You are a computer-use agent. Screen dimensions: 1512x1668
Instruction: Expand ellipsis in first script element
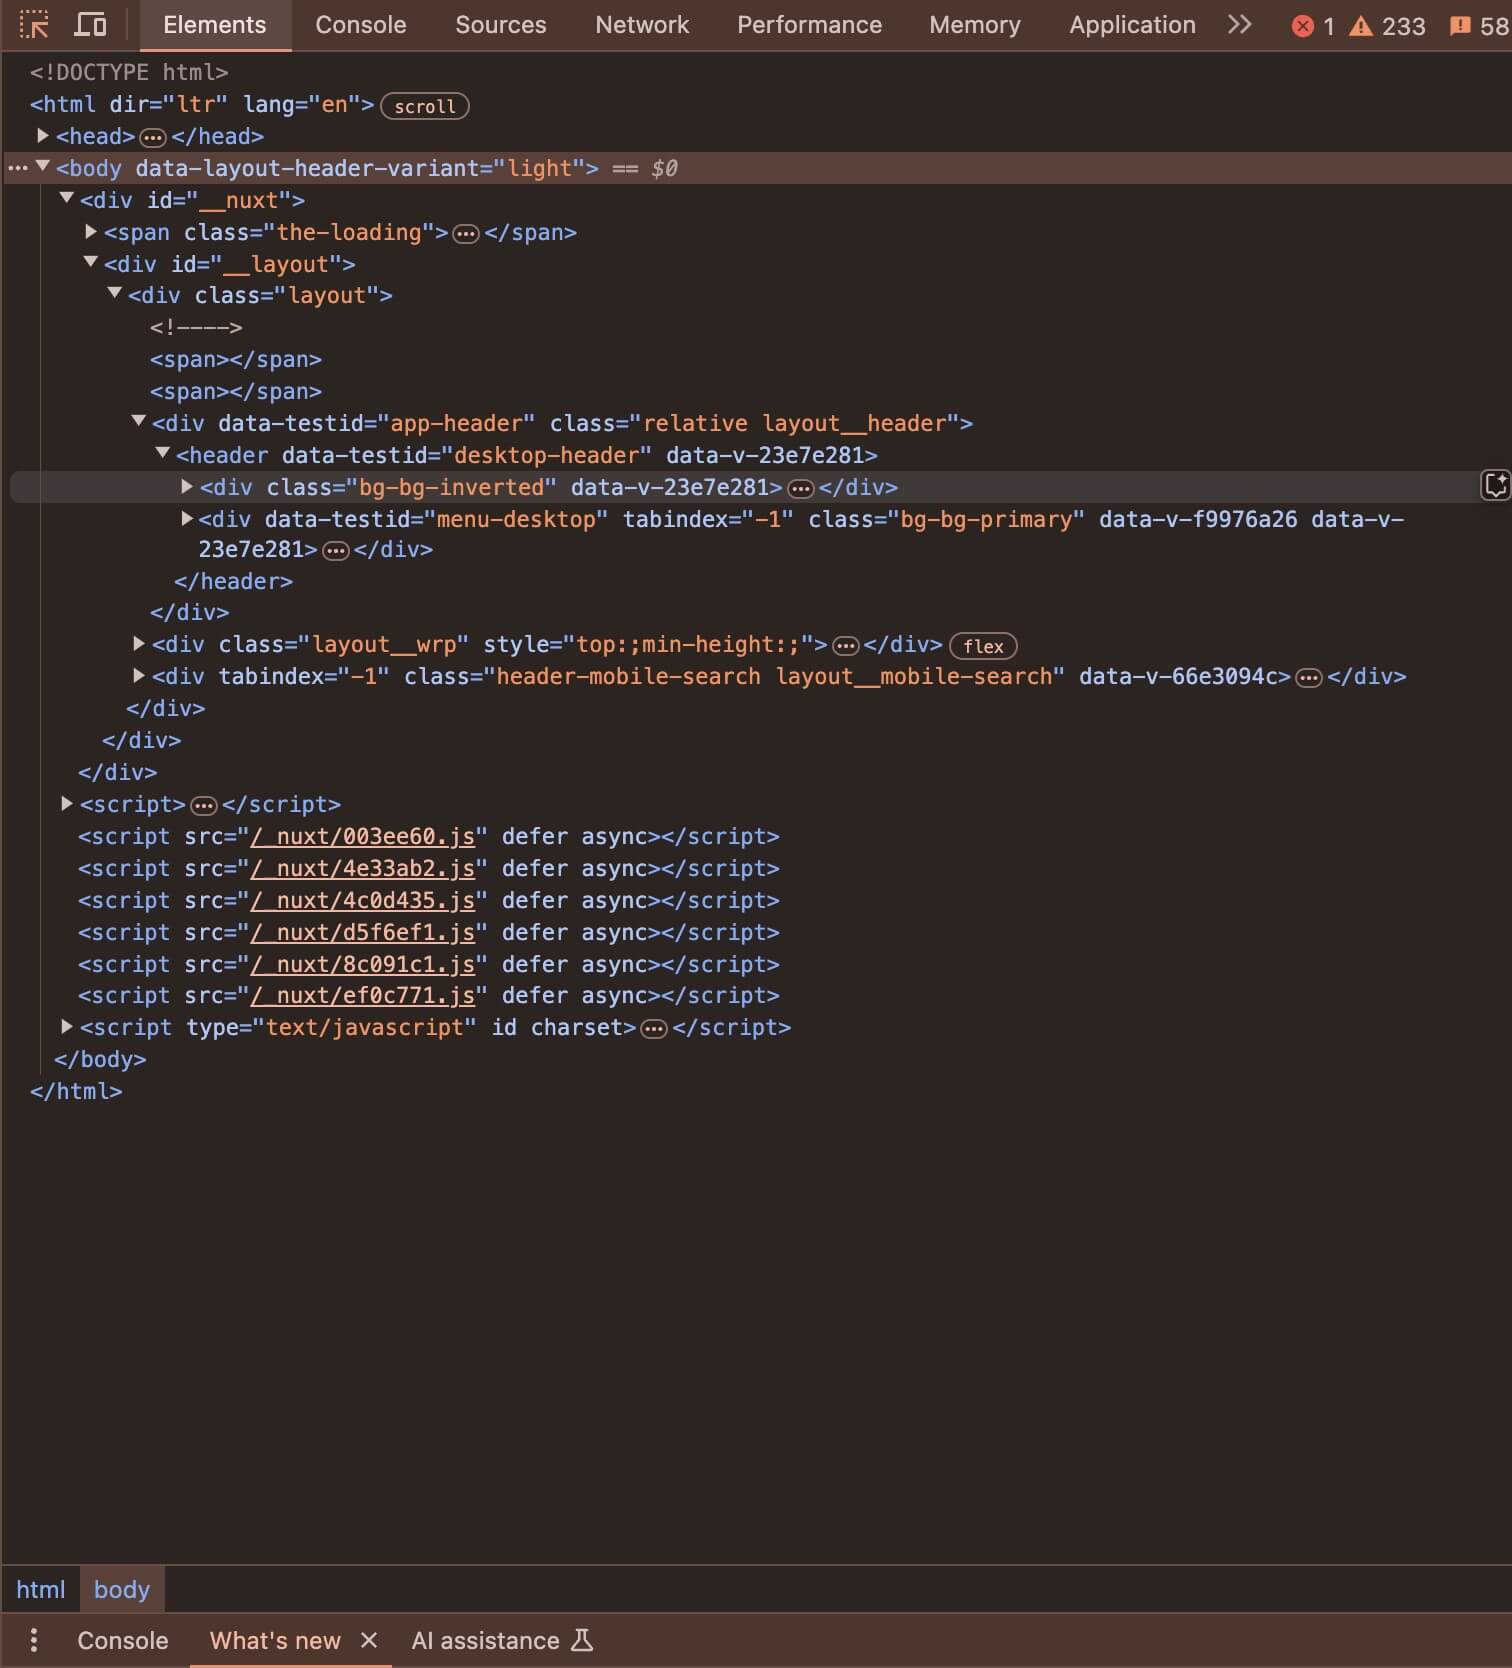tap(204, 805)
